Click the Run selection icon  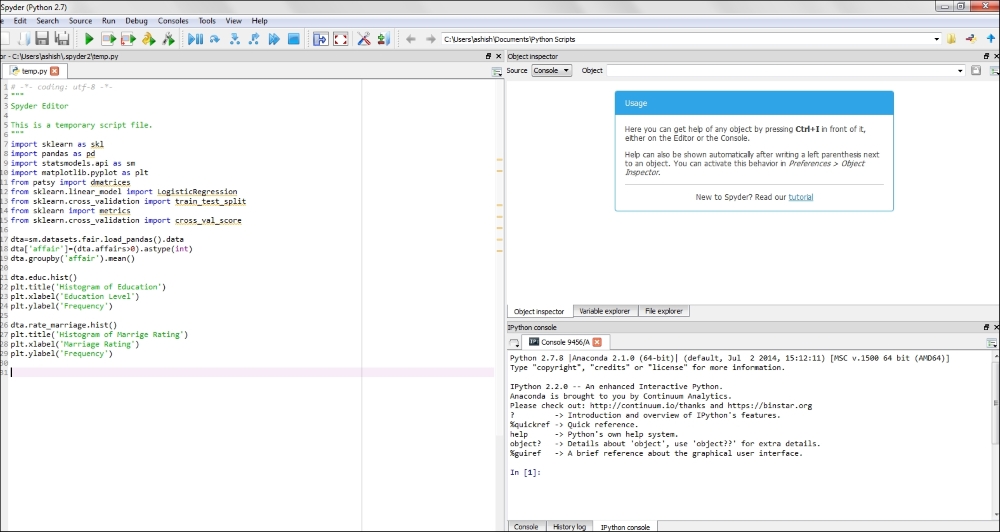tap(149, 39)
